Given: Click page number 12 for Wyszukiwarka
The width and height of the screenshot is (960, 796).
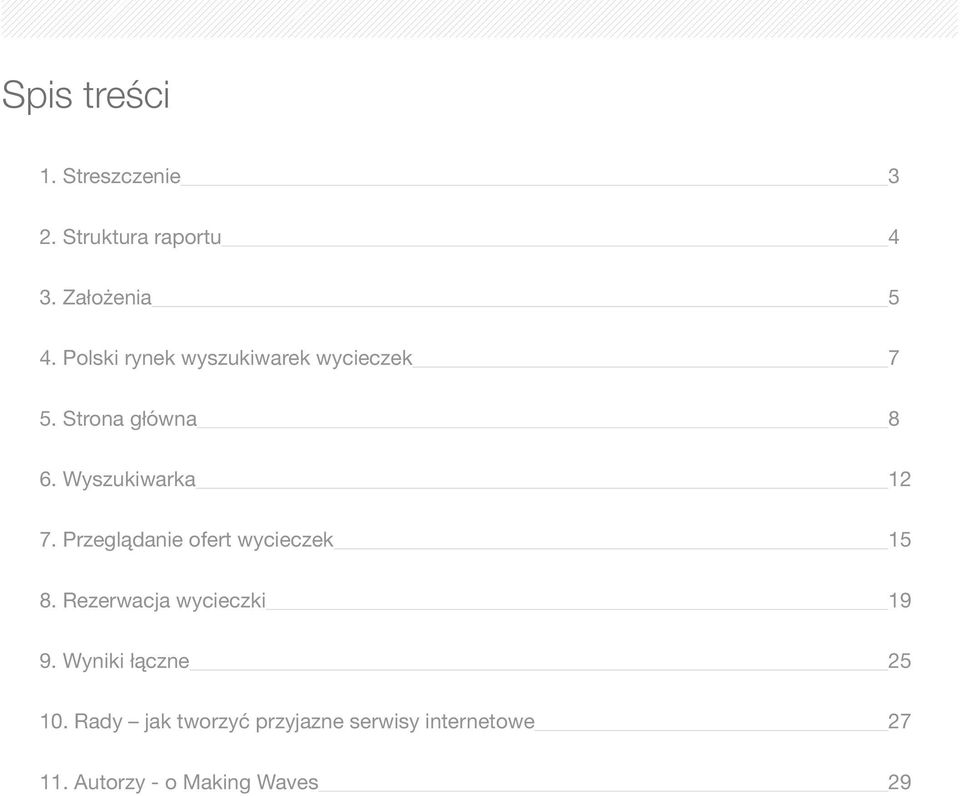Looking at the screenshot, I should (x=899, y=479).
